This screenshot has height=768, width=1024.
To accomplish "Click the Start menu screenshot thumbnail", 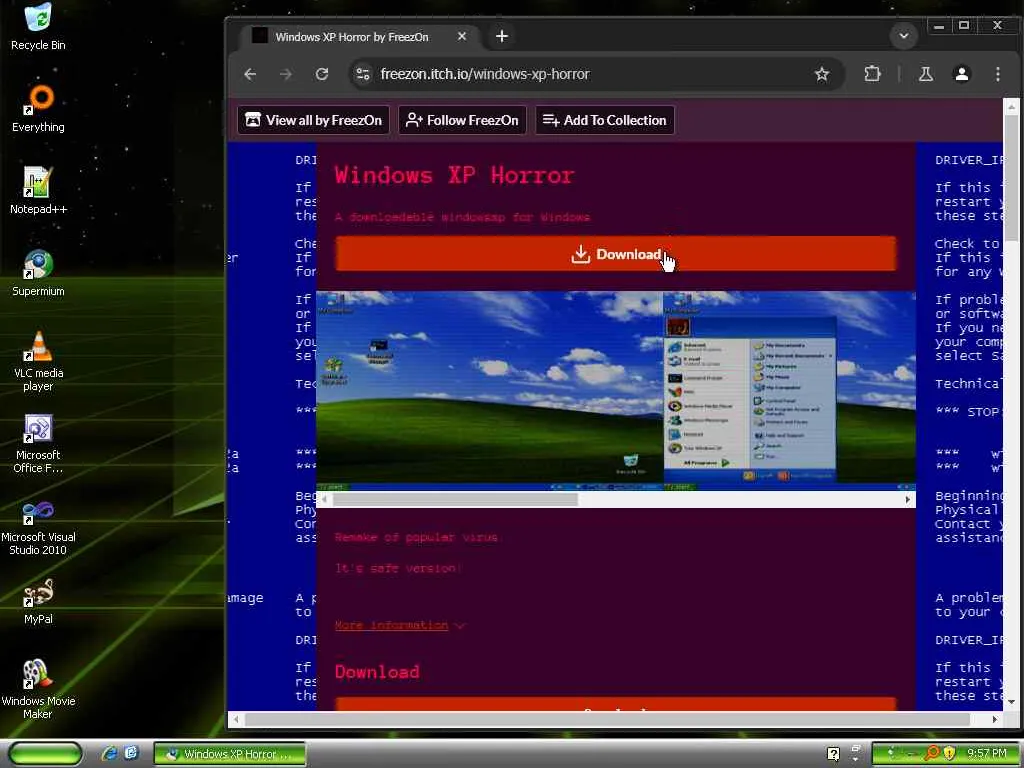I will pyautogui.click(x=789, y=390).
